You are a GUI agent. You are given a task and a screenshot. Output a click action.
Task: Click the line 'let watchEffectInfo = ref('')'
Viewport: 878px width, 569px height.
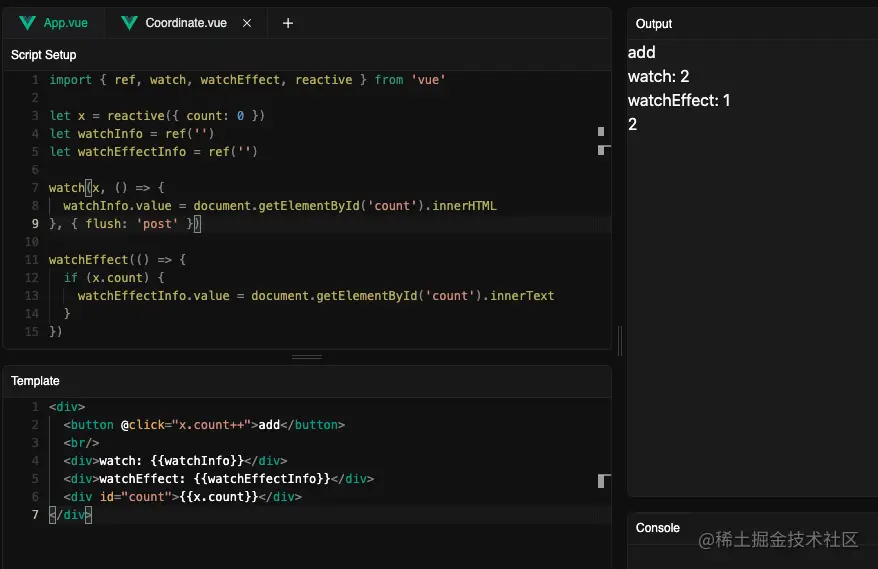pyautogui.click(x=153, y=151)
